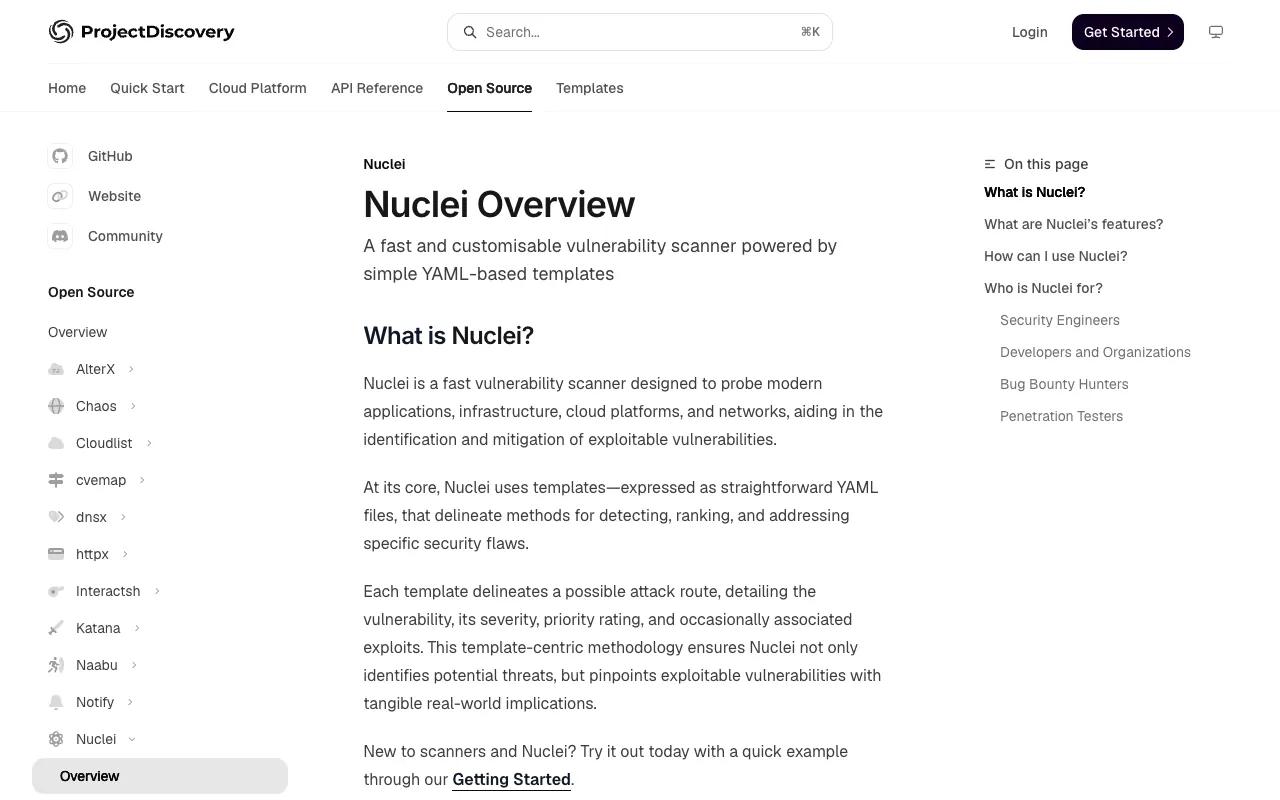The height and width of the screenshot is (800, 1280).
Task: Open the API Reference tab
Action: click(377, 88)
